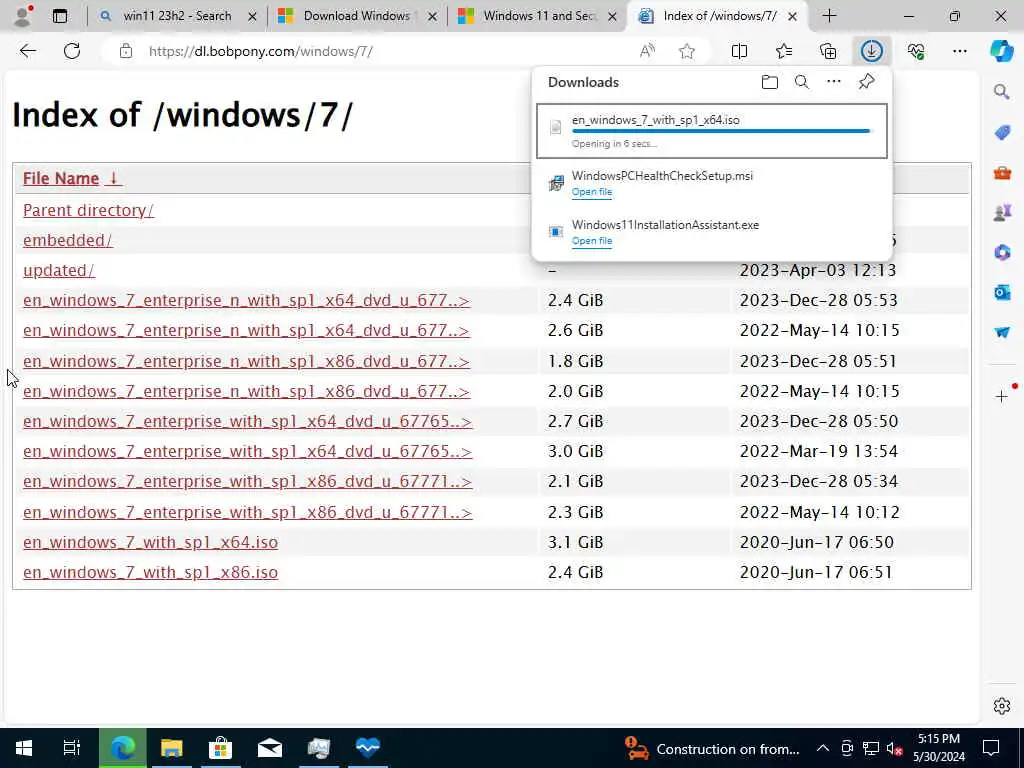
Task: Search downloads with magnifier icon
Action: 801,82
